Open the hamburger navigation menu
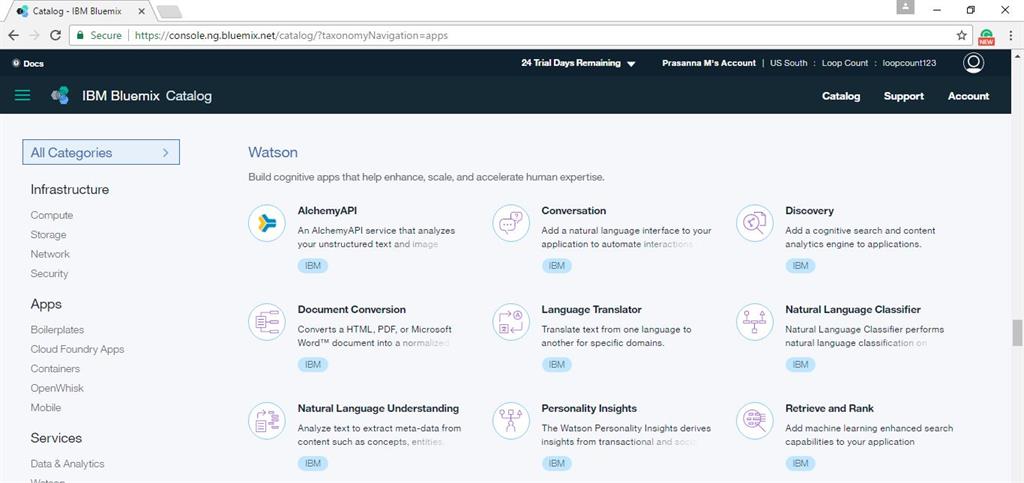 click(x=22, y=95)
